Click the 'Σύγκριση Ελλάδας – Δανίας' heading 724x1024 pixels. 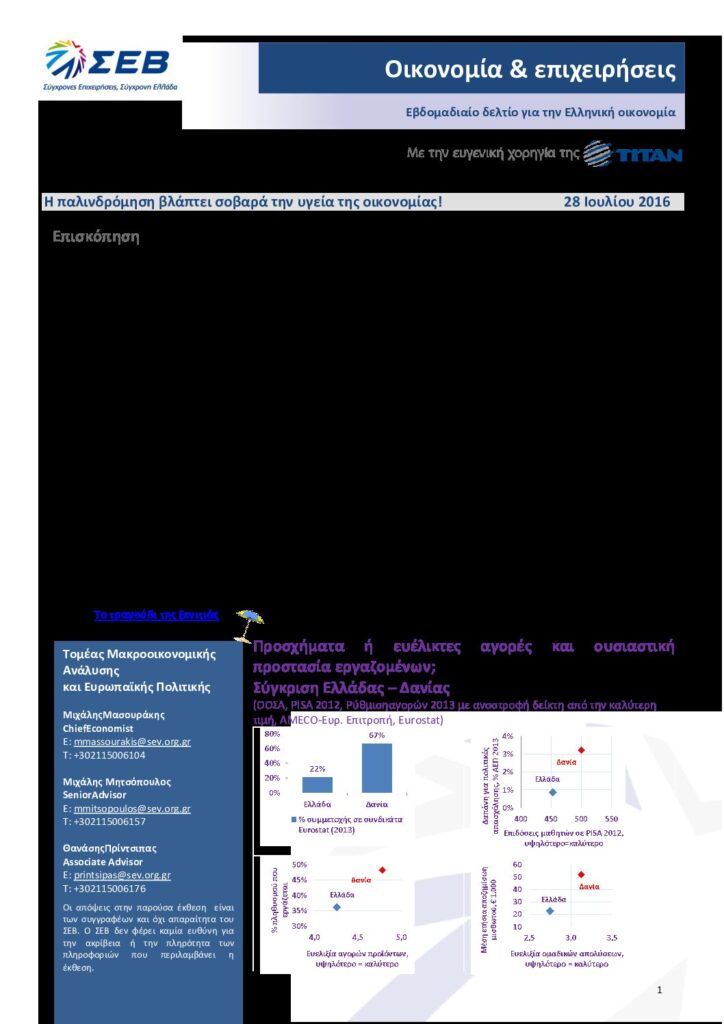(354, 689)
